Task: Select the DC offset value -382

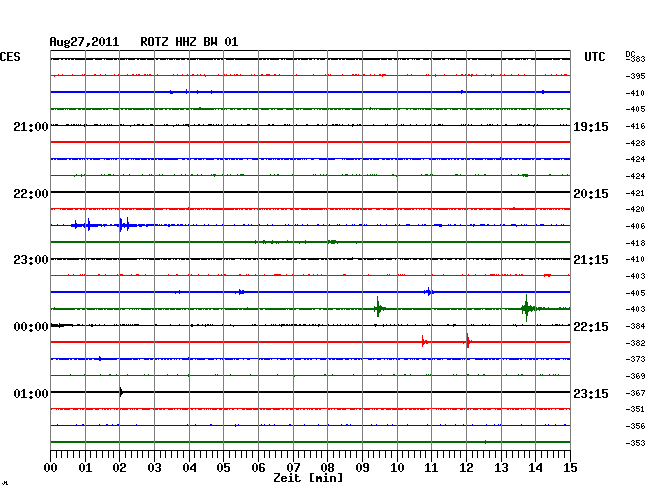Action: pyautogui.click(x=635, y=343)
